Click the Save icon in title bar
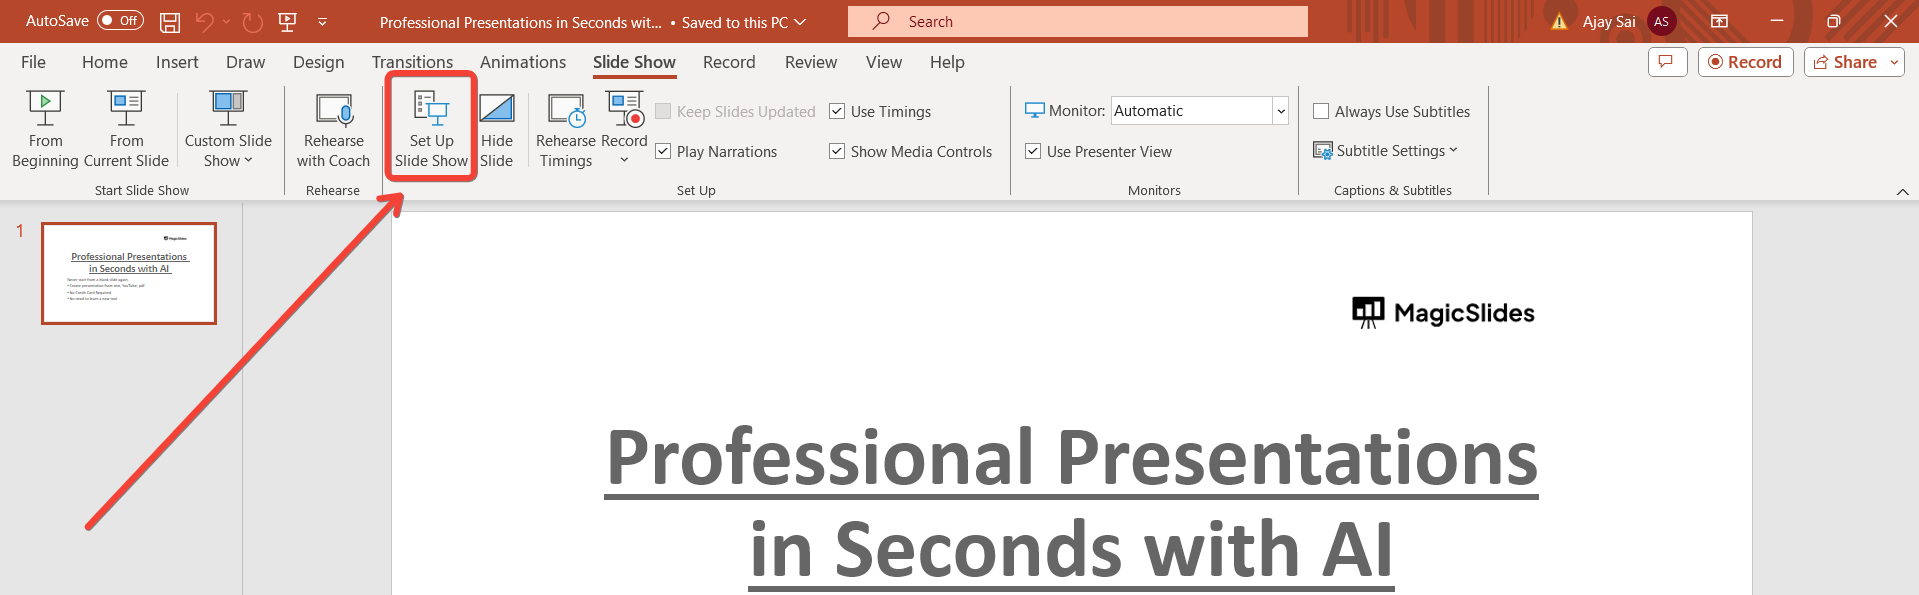1919x595 pixels. [170, 21]
